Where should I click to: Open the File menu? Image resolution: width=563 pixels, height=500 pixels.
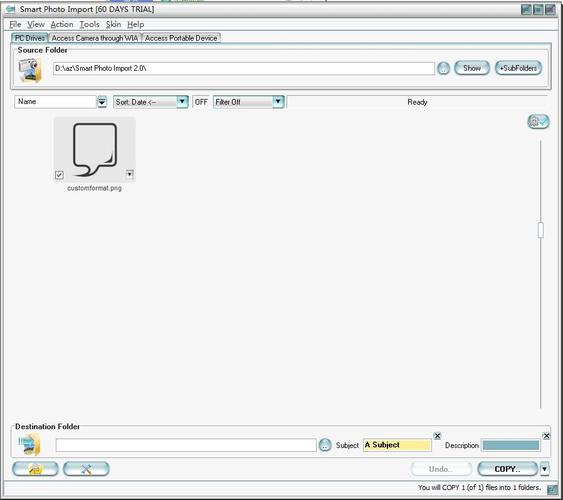pyautogui.click(x=15, y=24)
